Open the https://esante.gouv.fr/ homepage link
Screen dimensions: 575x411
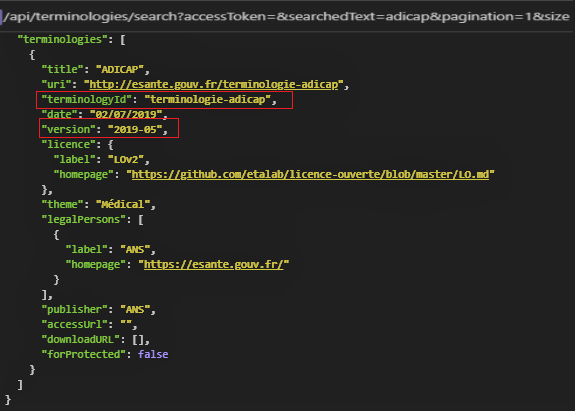pyautogui.click(x=214, y=265)
